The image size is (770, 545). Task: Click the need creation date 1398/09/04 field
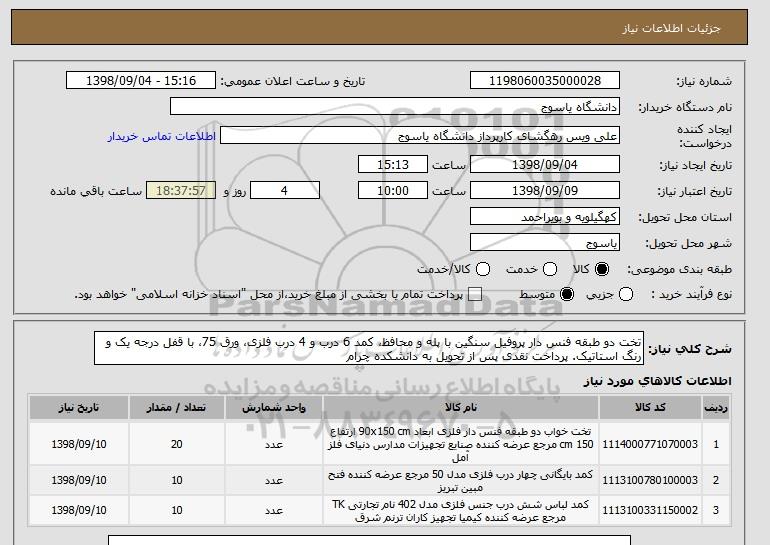545,164
